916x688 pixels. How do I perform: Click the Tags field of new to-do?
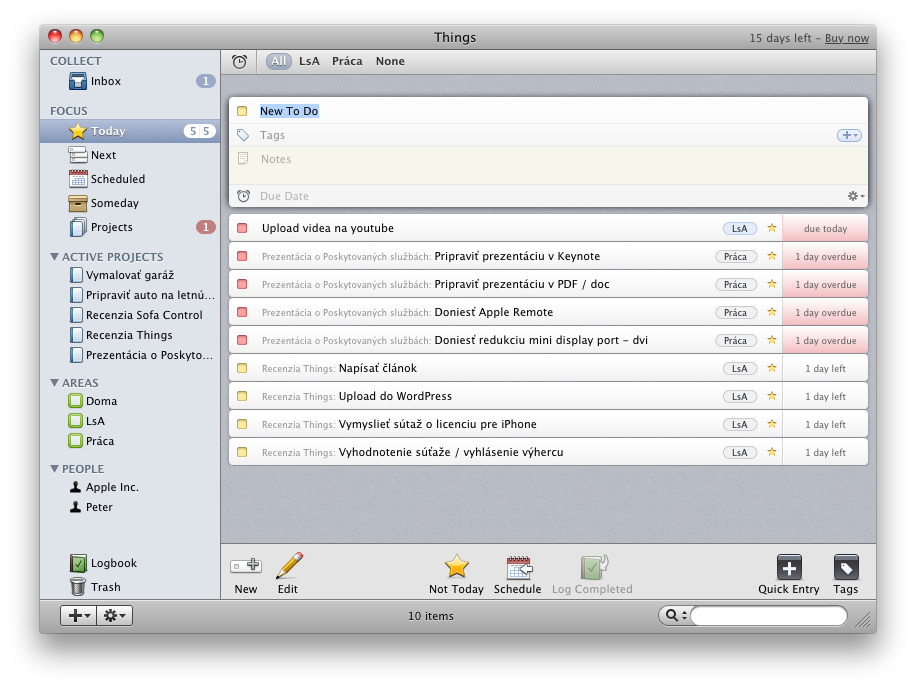click(548, 135)
